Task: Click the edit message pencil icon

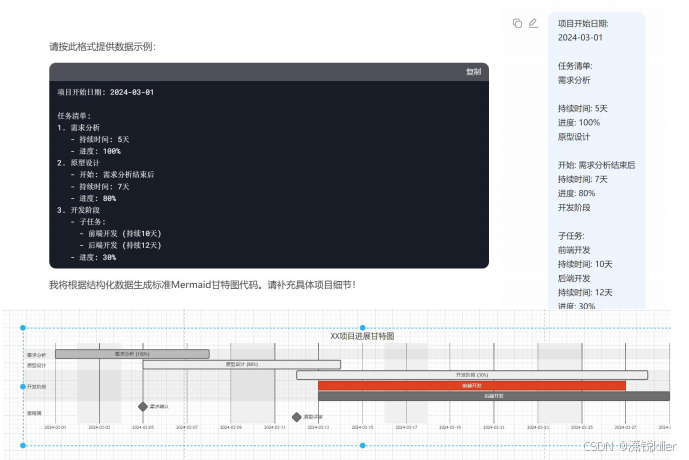Action: coord(533,23)
